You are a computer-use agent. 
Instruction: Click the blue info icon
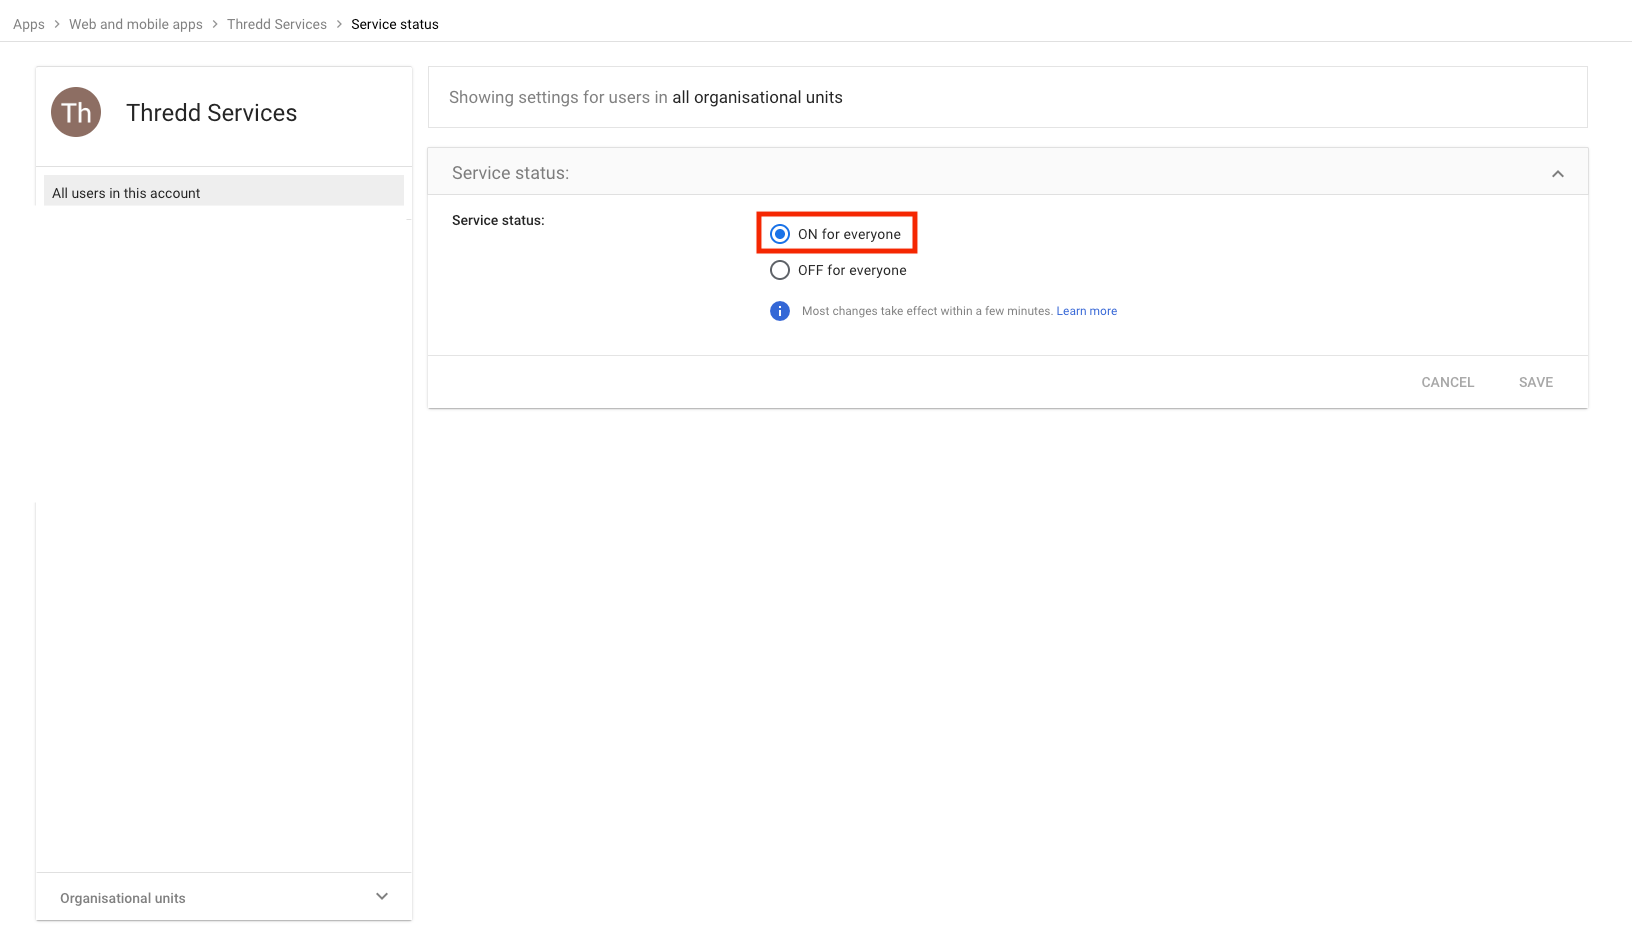tap(780, 311)
